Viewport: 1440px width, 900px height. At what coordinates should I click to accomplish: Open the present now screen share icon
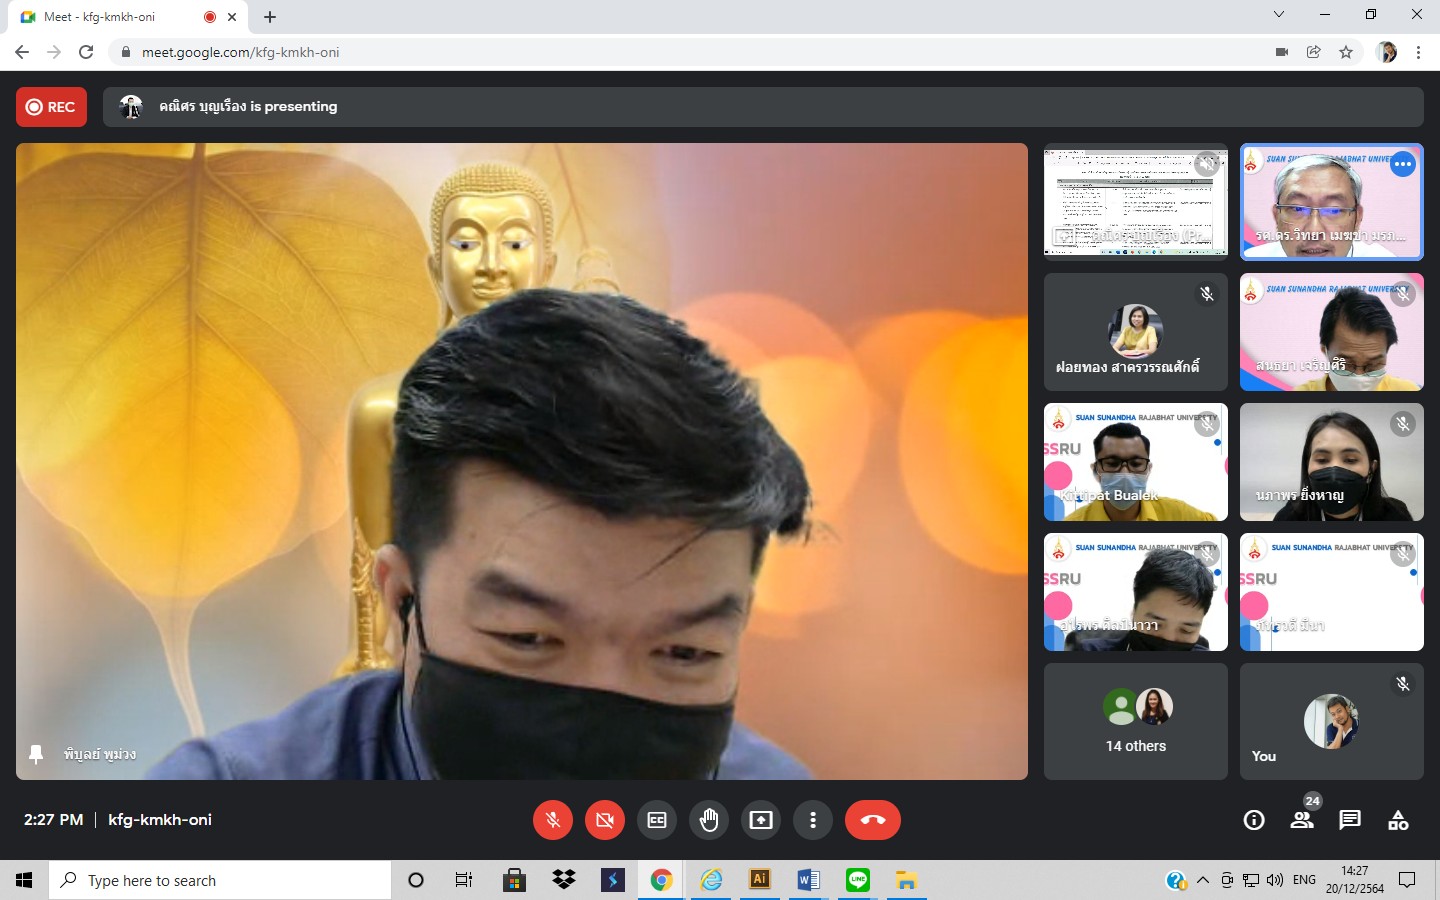pos(761,820)
